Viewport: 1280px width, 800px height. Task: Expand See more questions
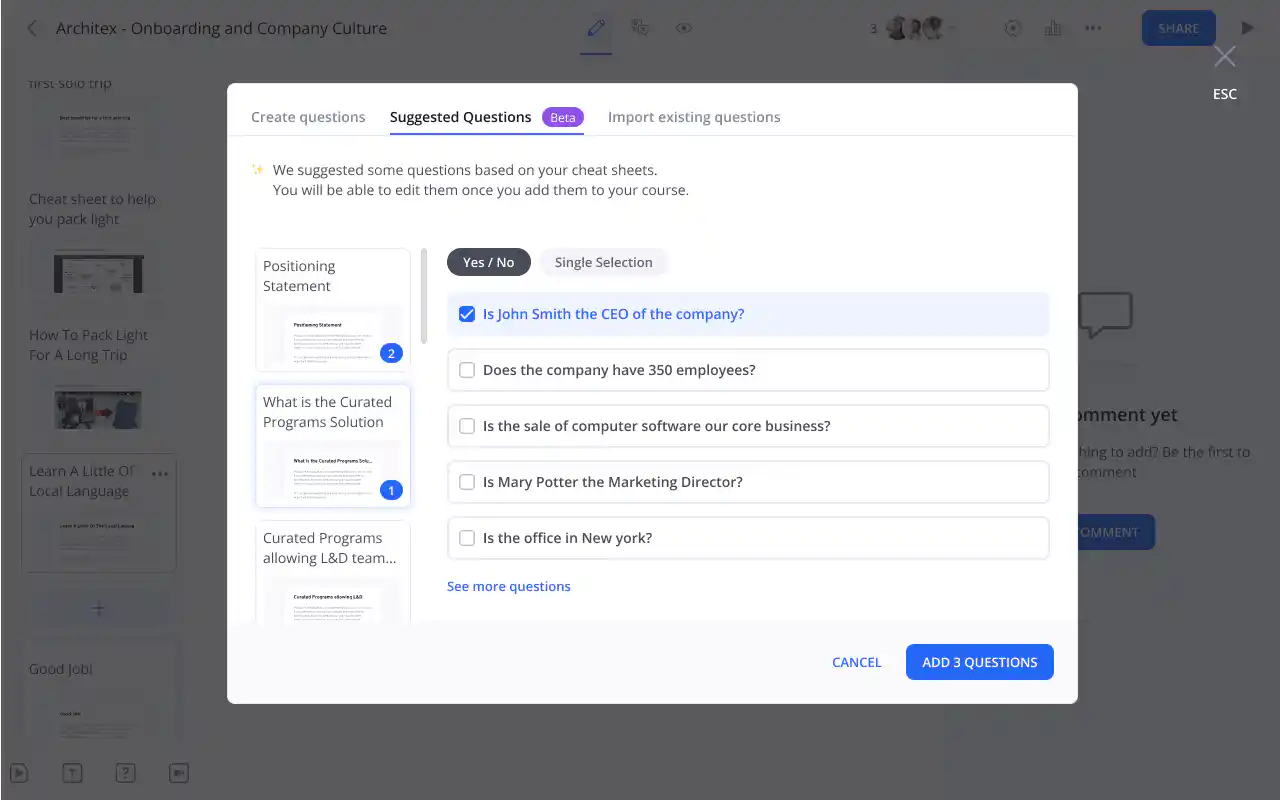[508, 585]
